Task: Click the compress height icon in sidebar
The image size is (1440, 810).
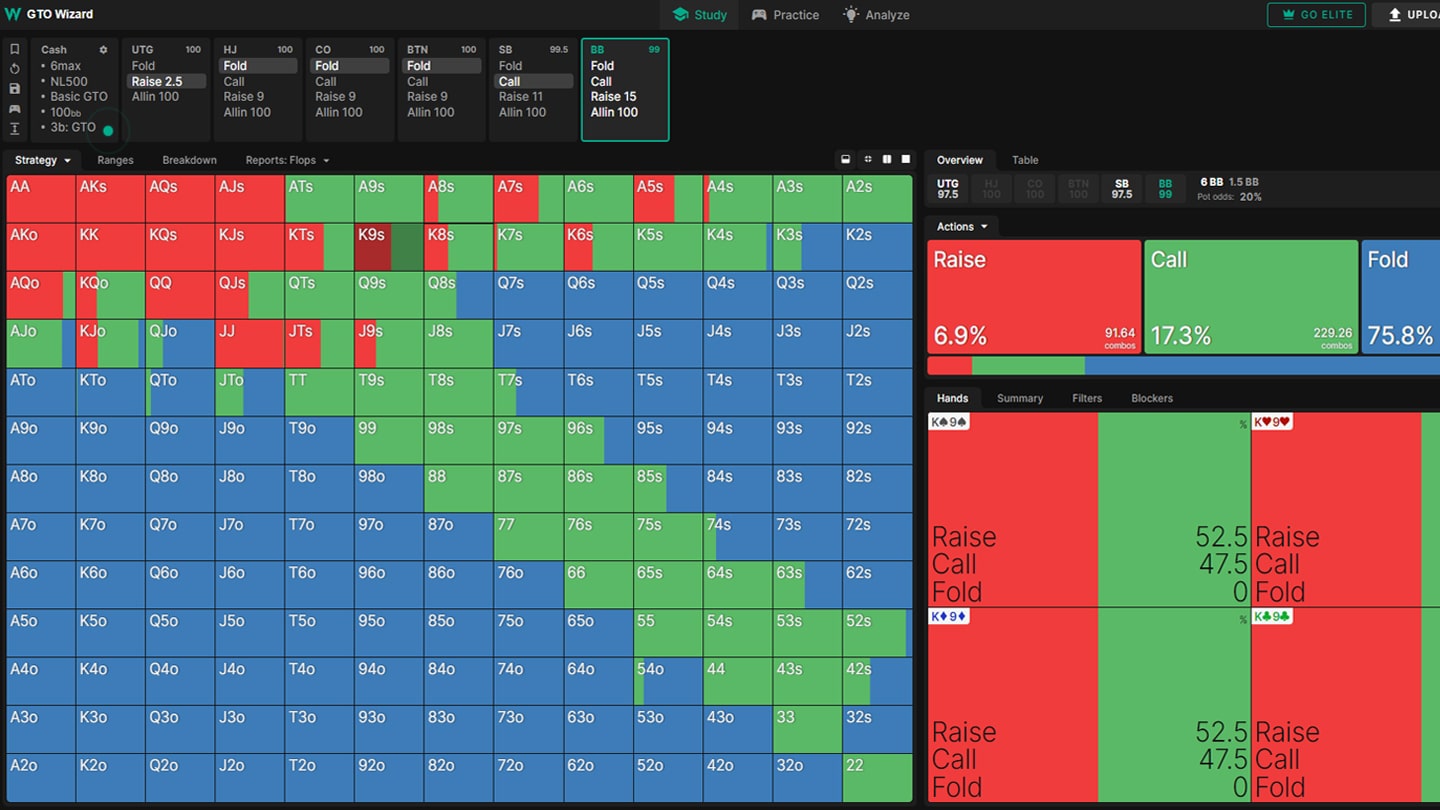Action: click(14, 129)
